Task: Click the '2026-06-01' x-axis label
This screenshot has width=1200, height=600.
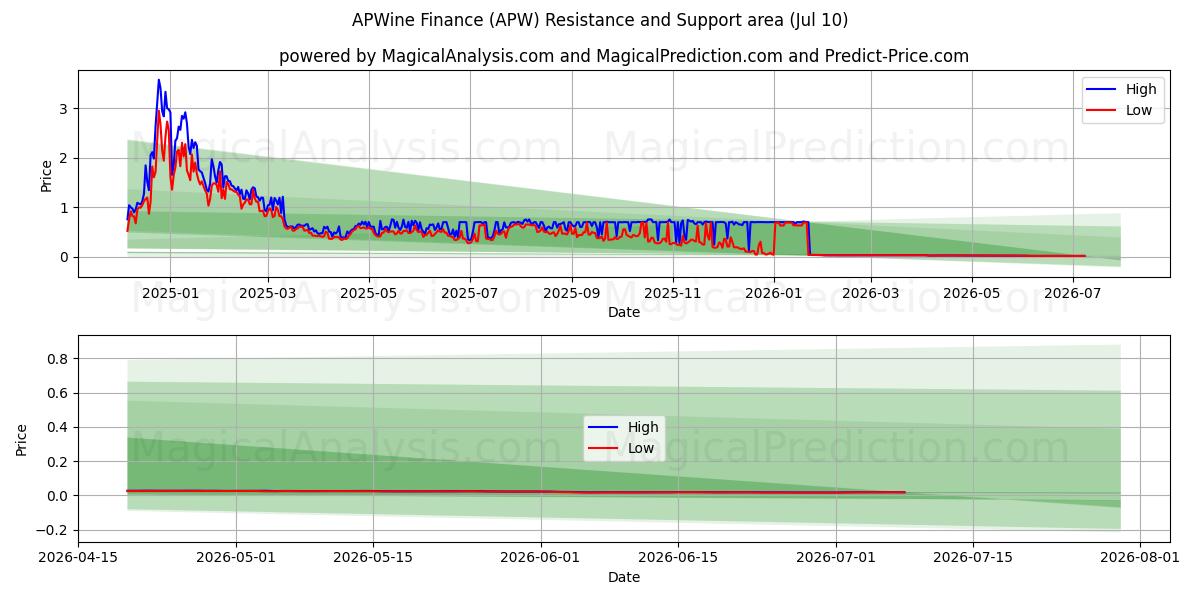Action: click(x=540, y=558)
